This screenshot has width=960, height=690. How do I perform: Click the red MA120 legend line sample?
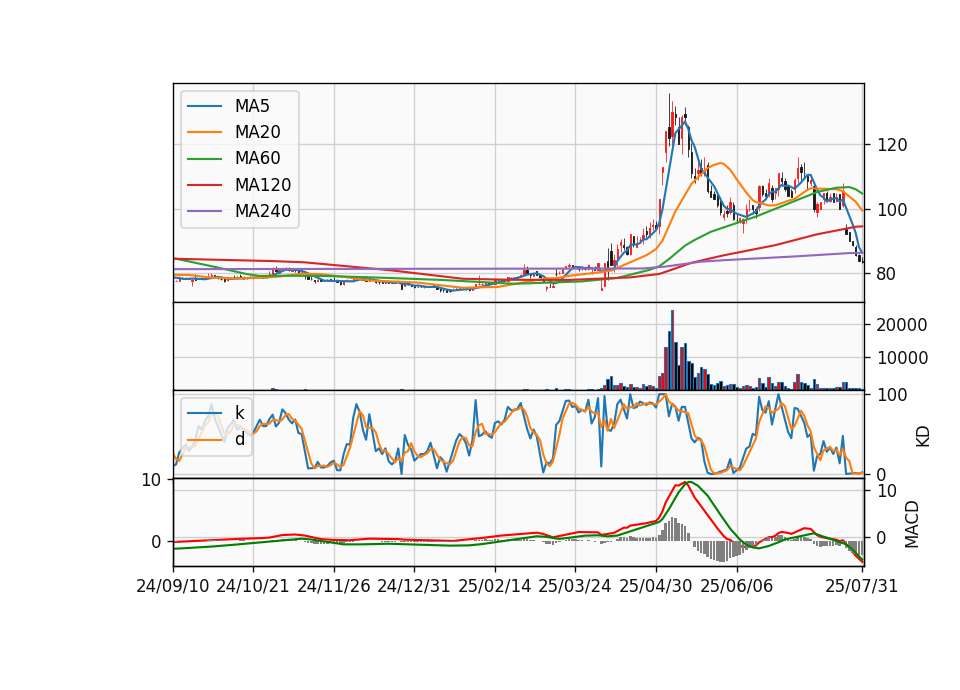[x=204, y=185]
